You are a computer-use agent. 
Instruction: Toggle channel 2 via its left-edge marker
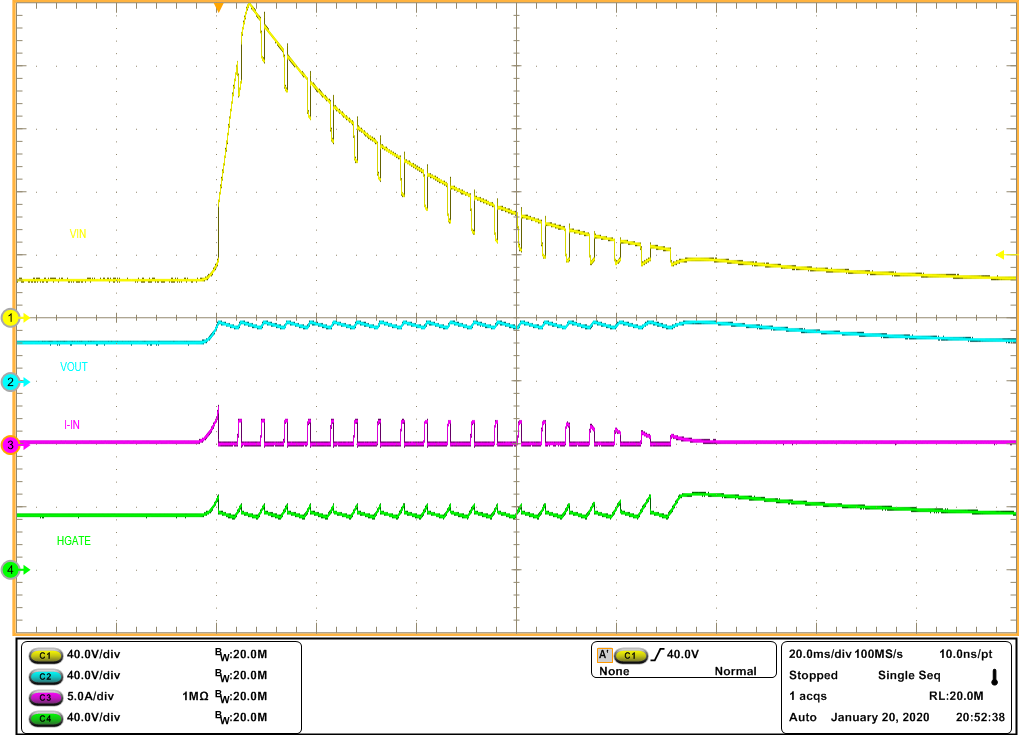point(10,383)
